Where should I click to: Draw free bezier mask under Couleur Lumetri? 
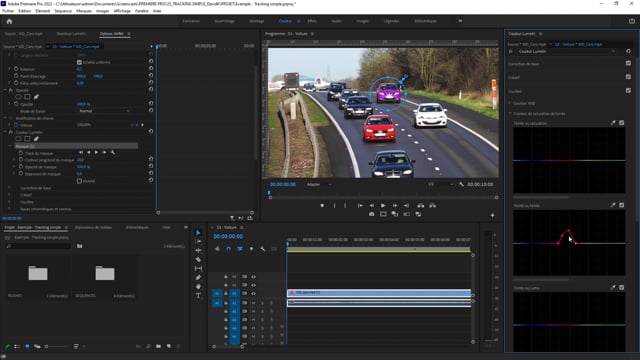(36, 139)
